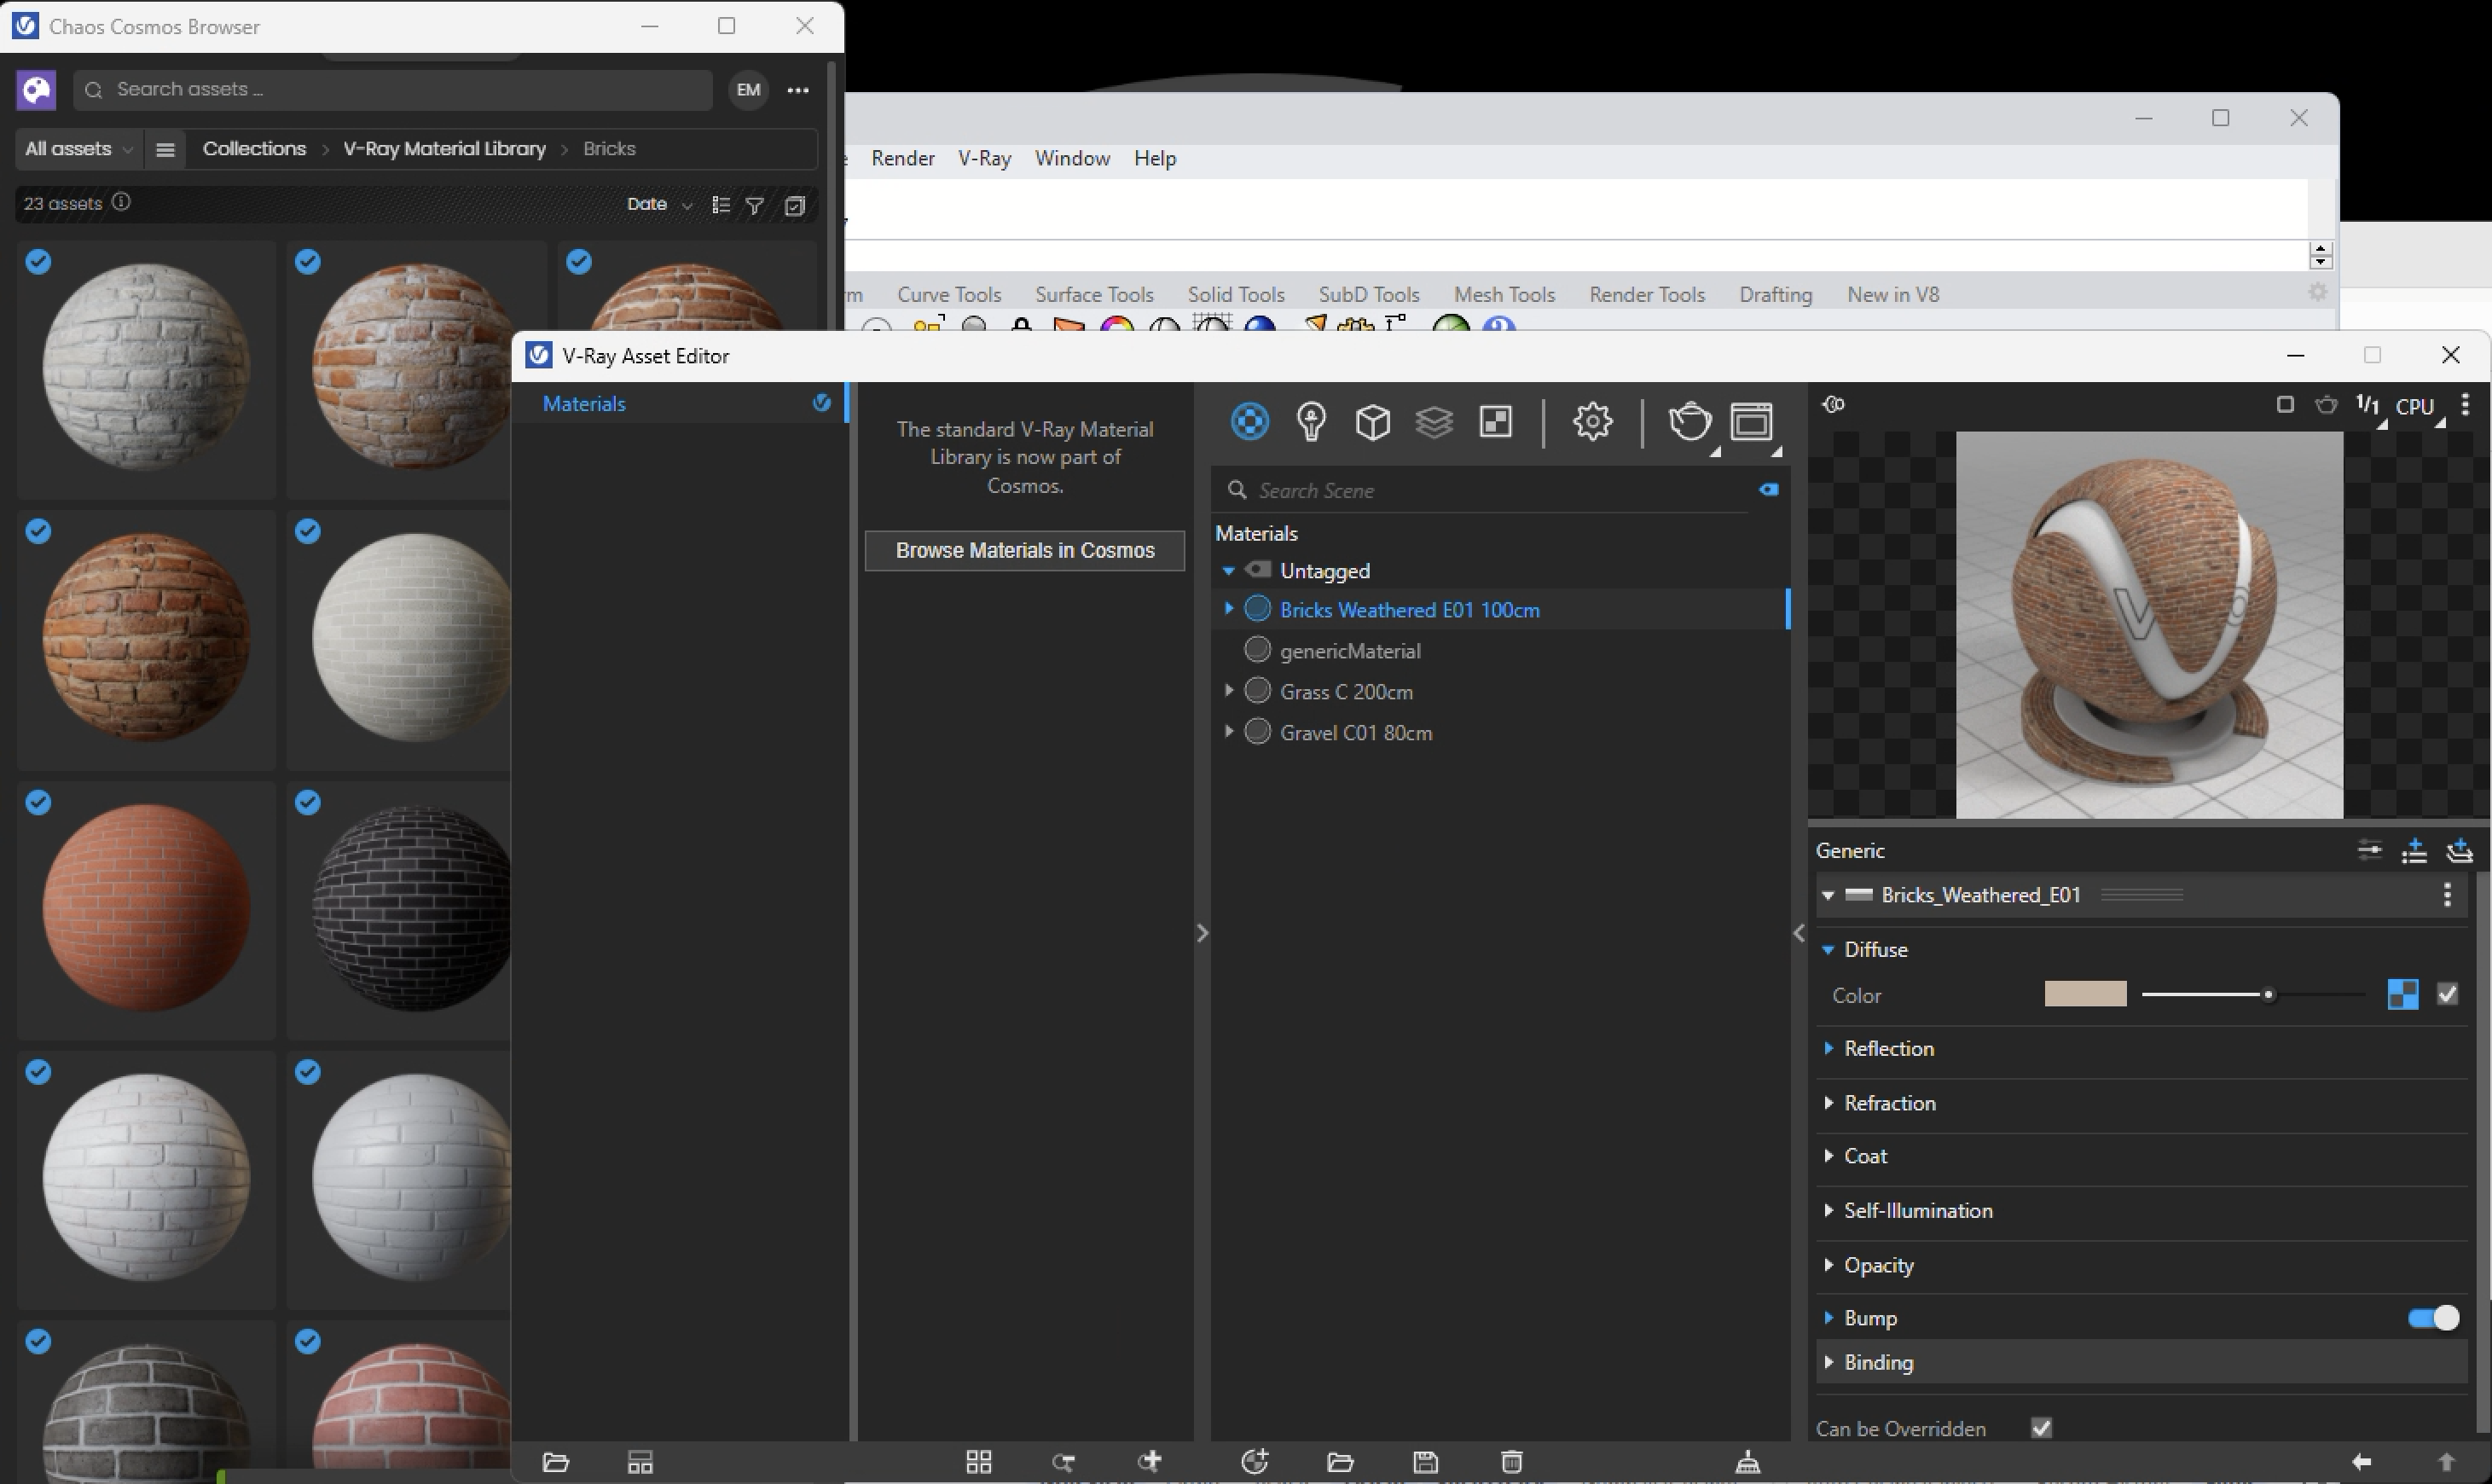Screen dimensions: 2492x1484
Task: Click the V-Ray Material Library breadcrumb
Action: click(444, 149)
